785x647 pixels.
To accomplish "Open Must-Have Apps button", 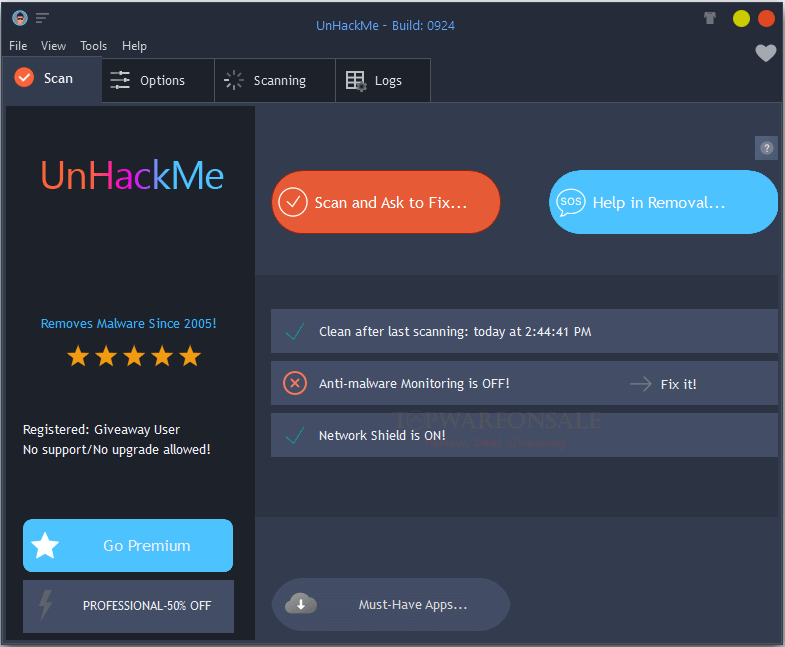I will [x=390, y=604].
